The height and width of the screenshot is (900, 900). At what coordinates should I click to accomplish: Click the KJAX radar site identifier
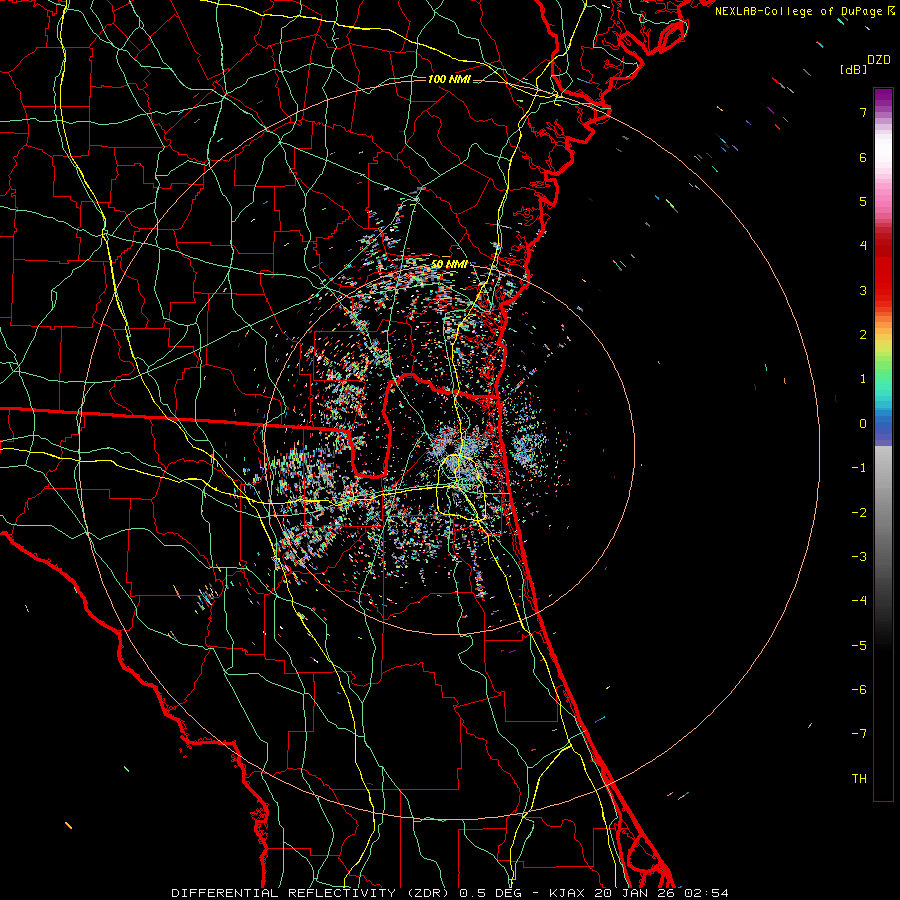(567, 893)
